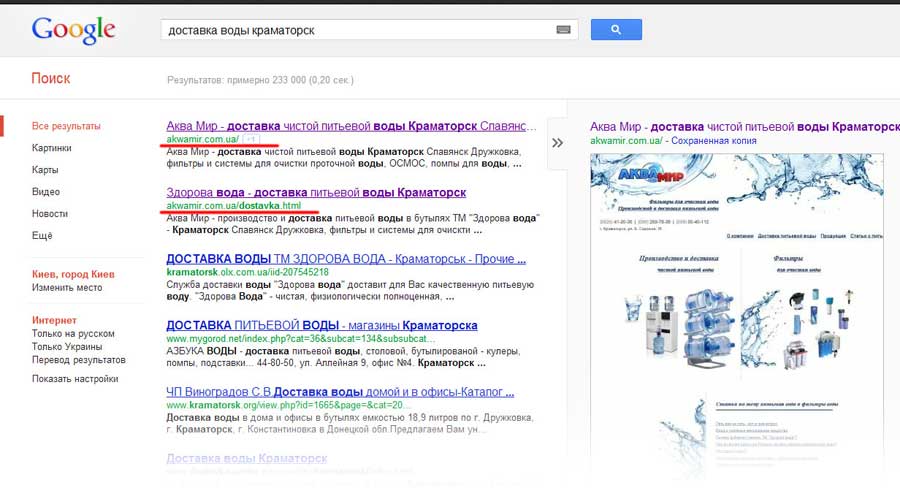Click the 'Поиск' heading
Viewport: 900px width, 488px height.
pos(51,78)
